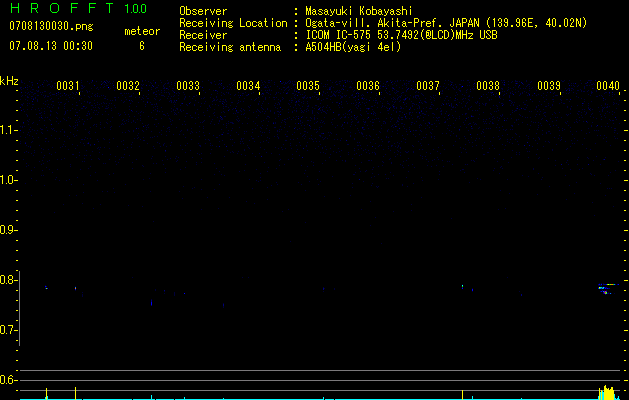Click the 0039 time axis marker

pyautogui.click(x=549, y=86)
